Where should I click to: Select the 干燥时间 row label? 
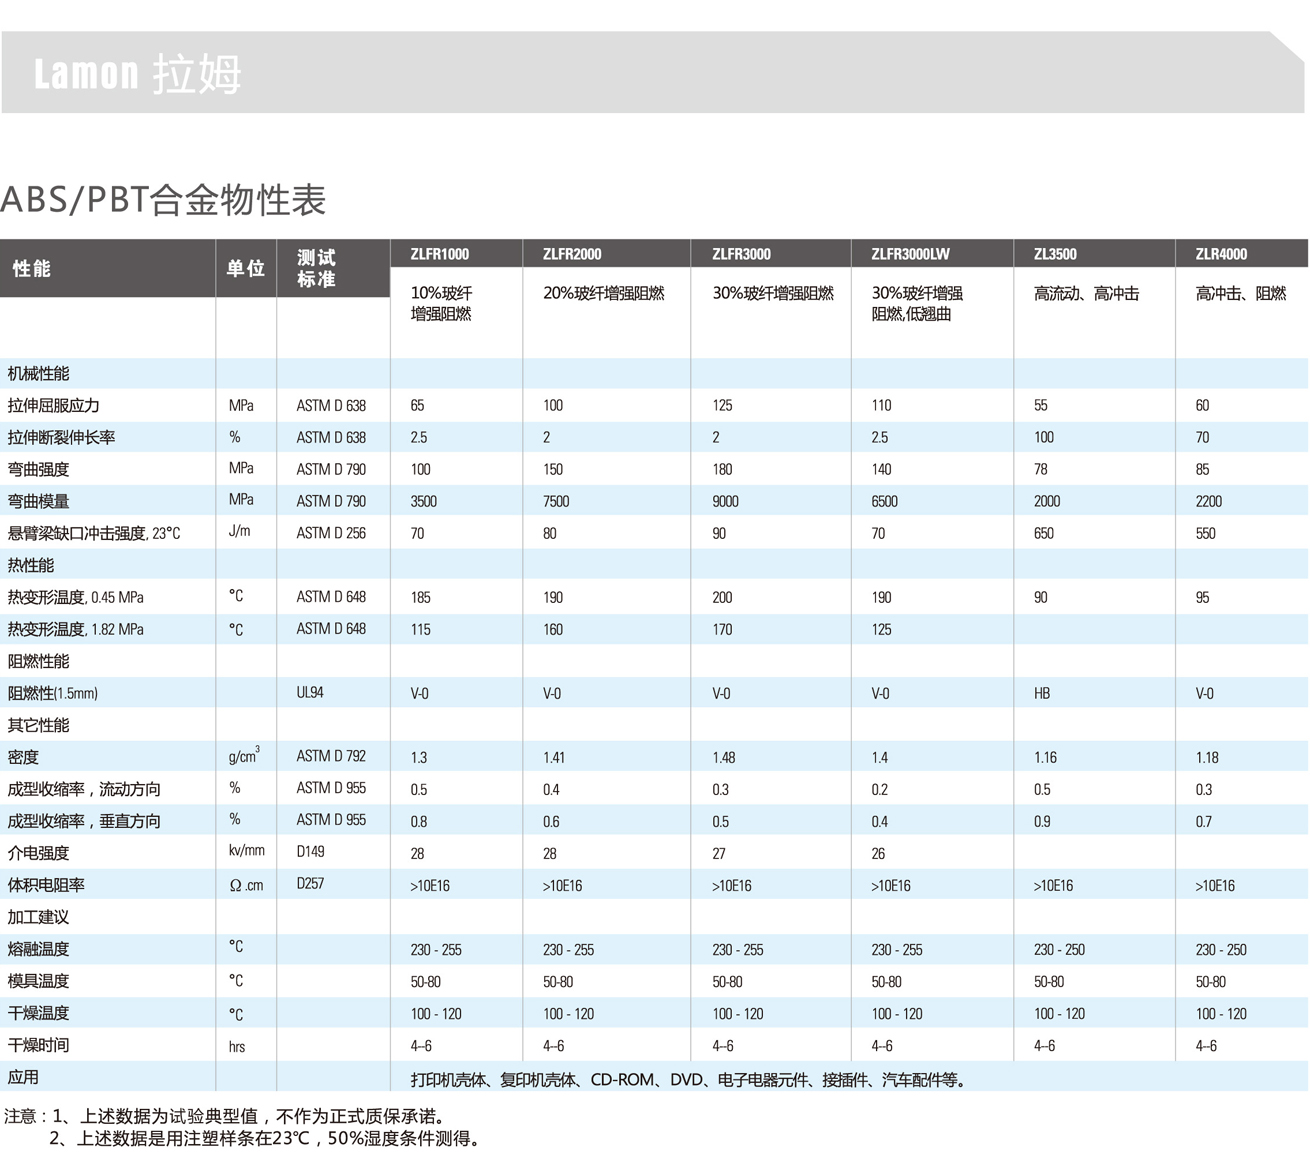39,1045
